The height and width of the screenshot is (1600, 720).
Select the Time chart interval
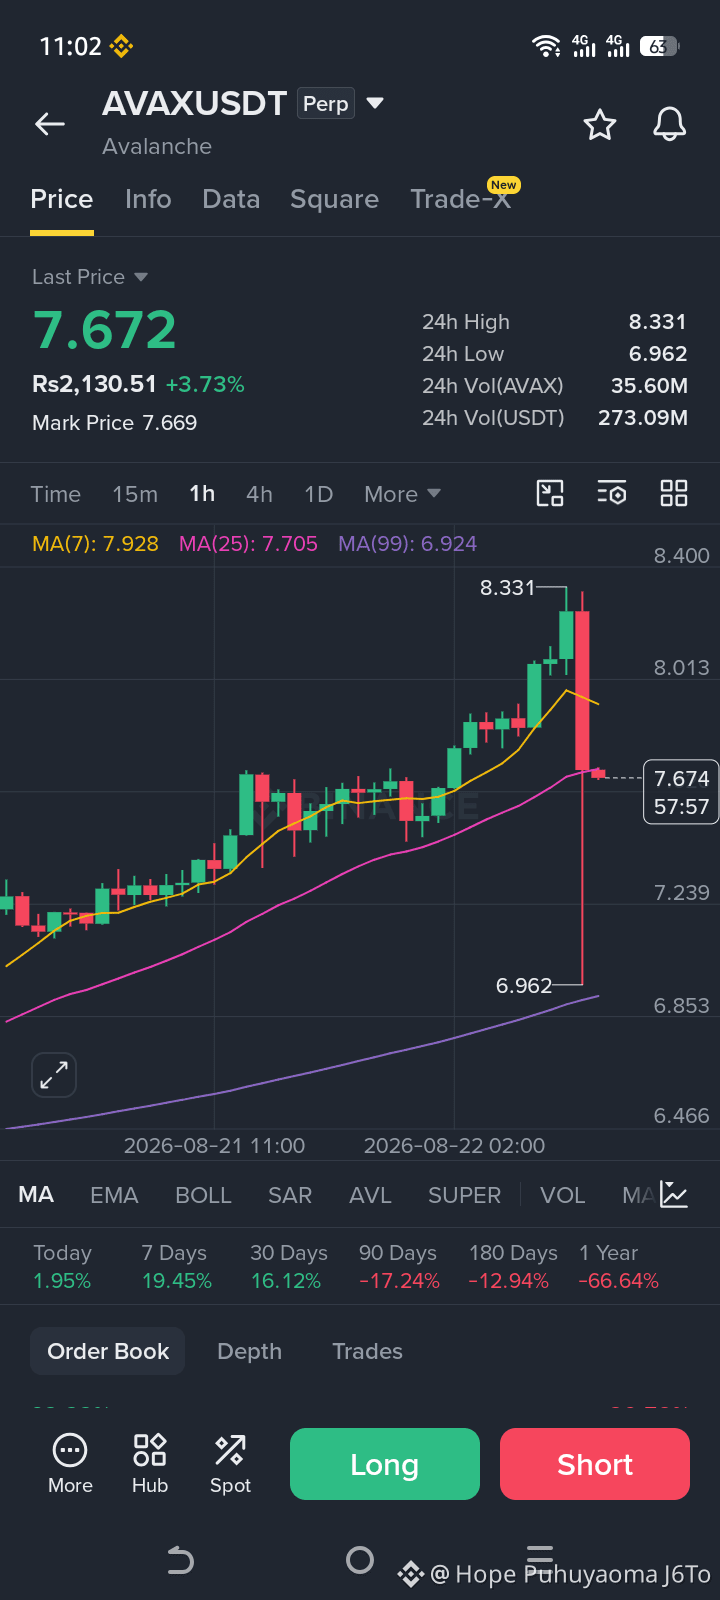(x=56, y=494)
